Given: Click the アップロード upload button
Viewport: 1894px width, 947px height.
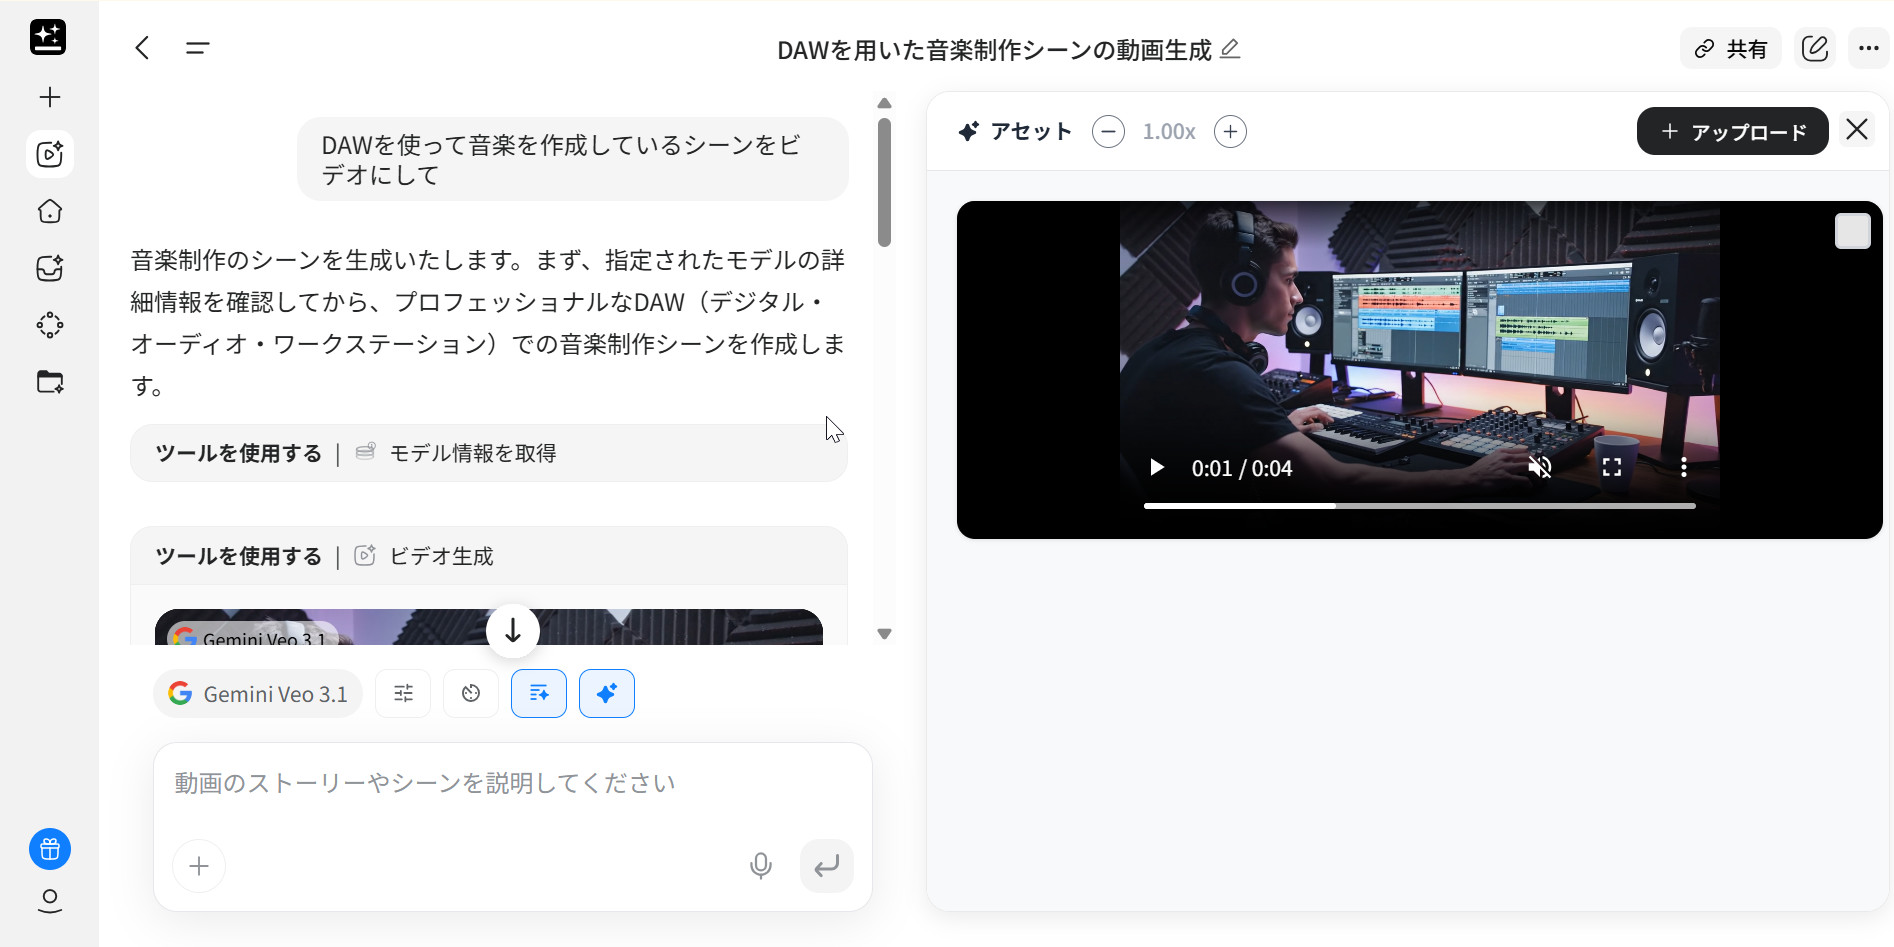Looking at the screenshot, I should pos(1732,132).
